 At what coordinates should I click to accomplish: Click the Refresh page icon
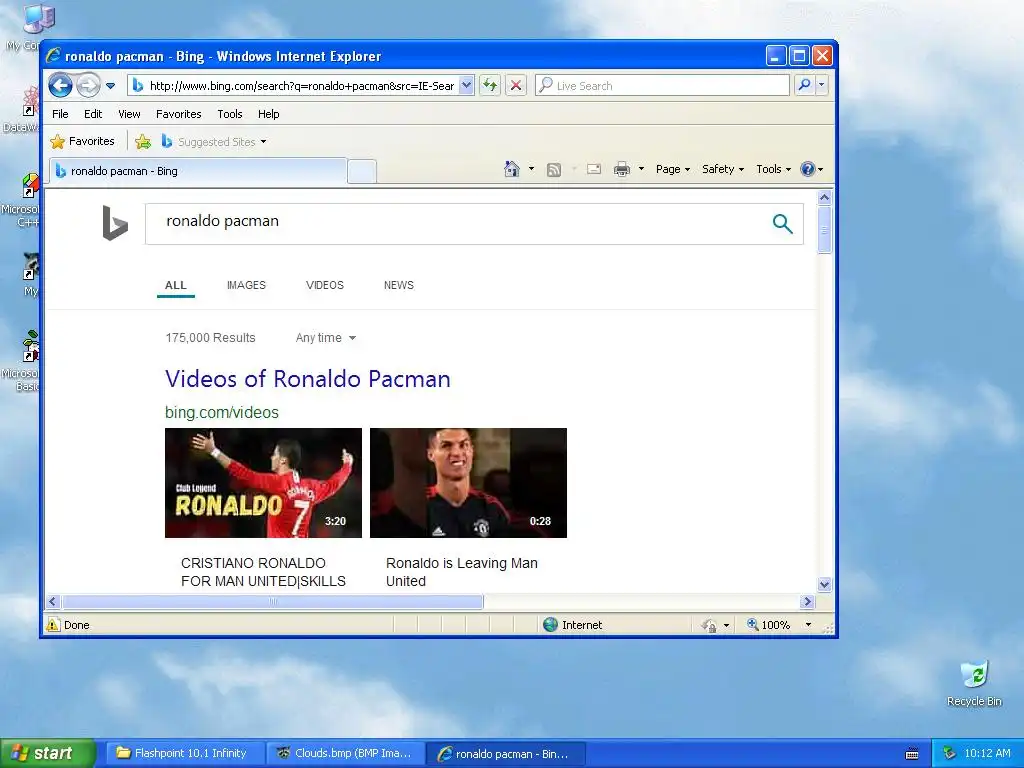(x=490, y=86)
